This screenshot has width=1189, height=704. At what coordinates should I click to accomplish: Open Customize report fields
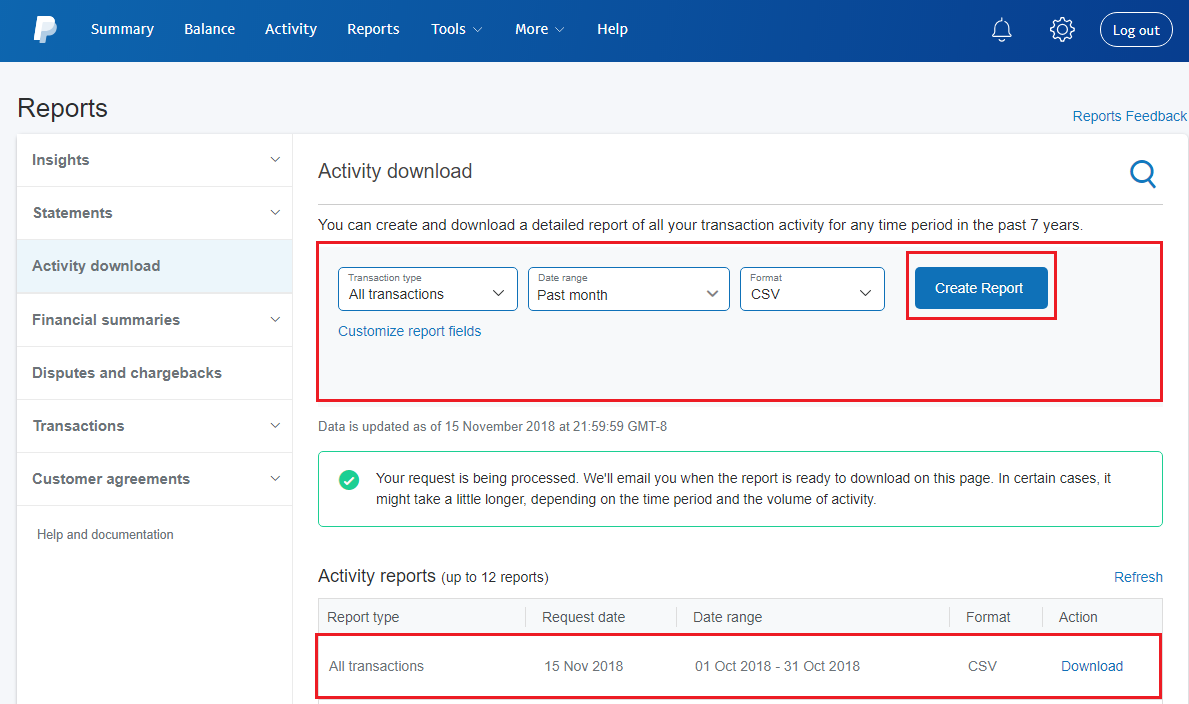(x=410, y=330)
